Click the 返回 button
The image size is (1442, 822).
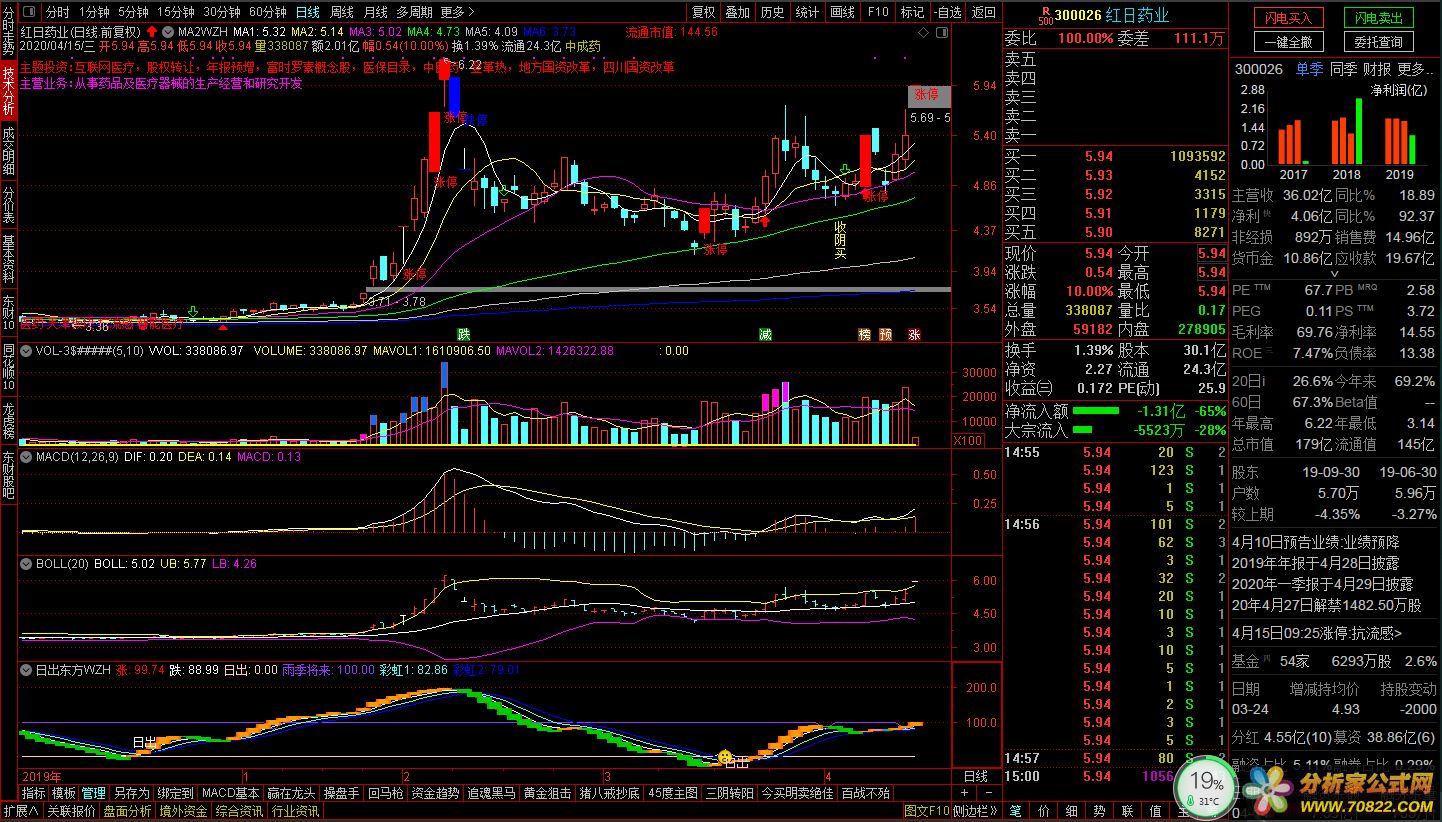coord(984,12)
